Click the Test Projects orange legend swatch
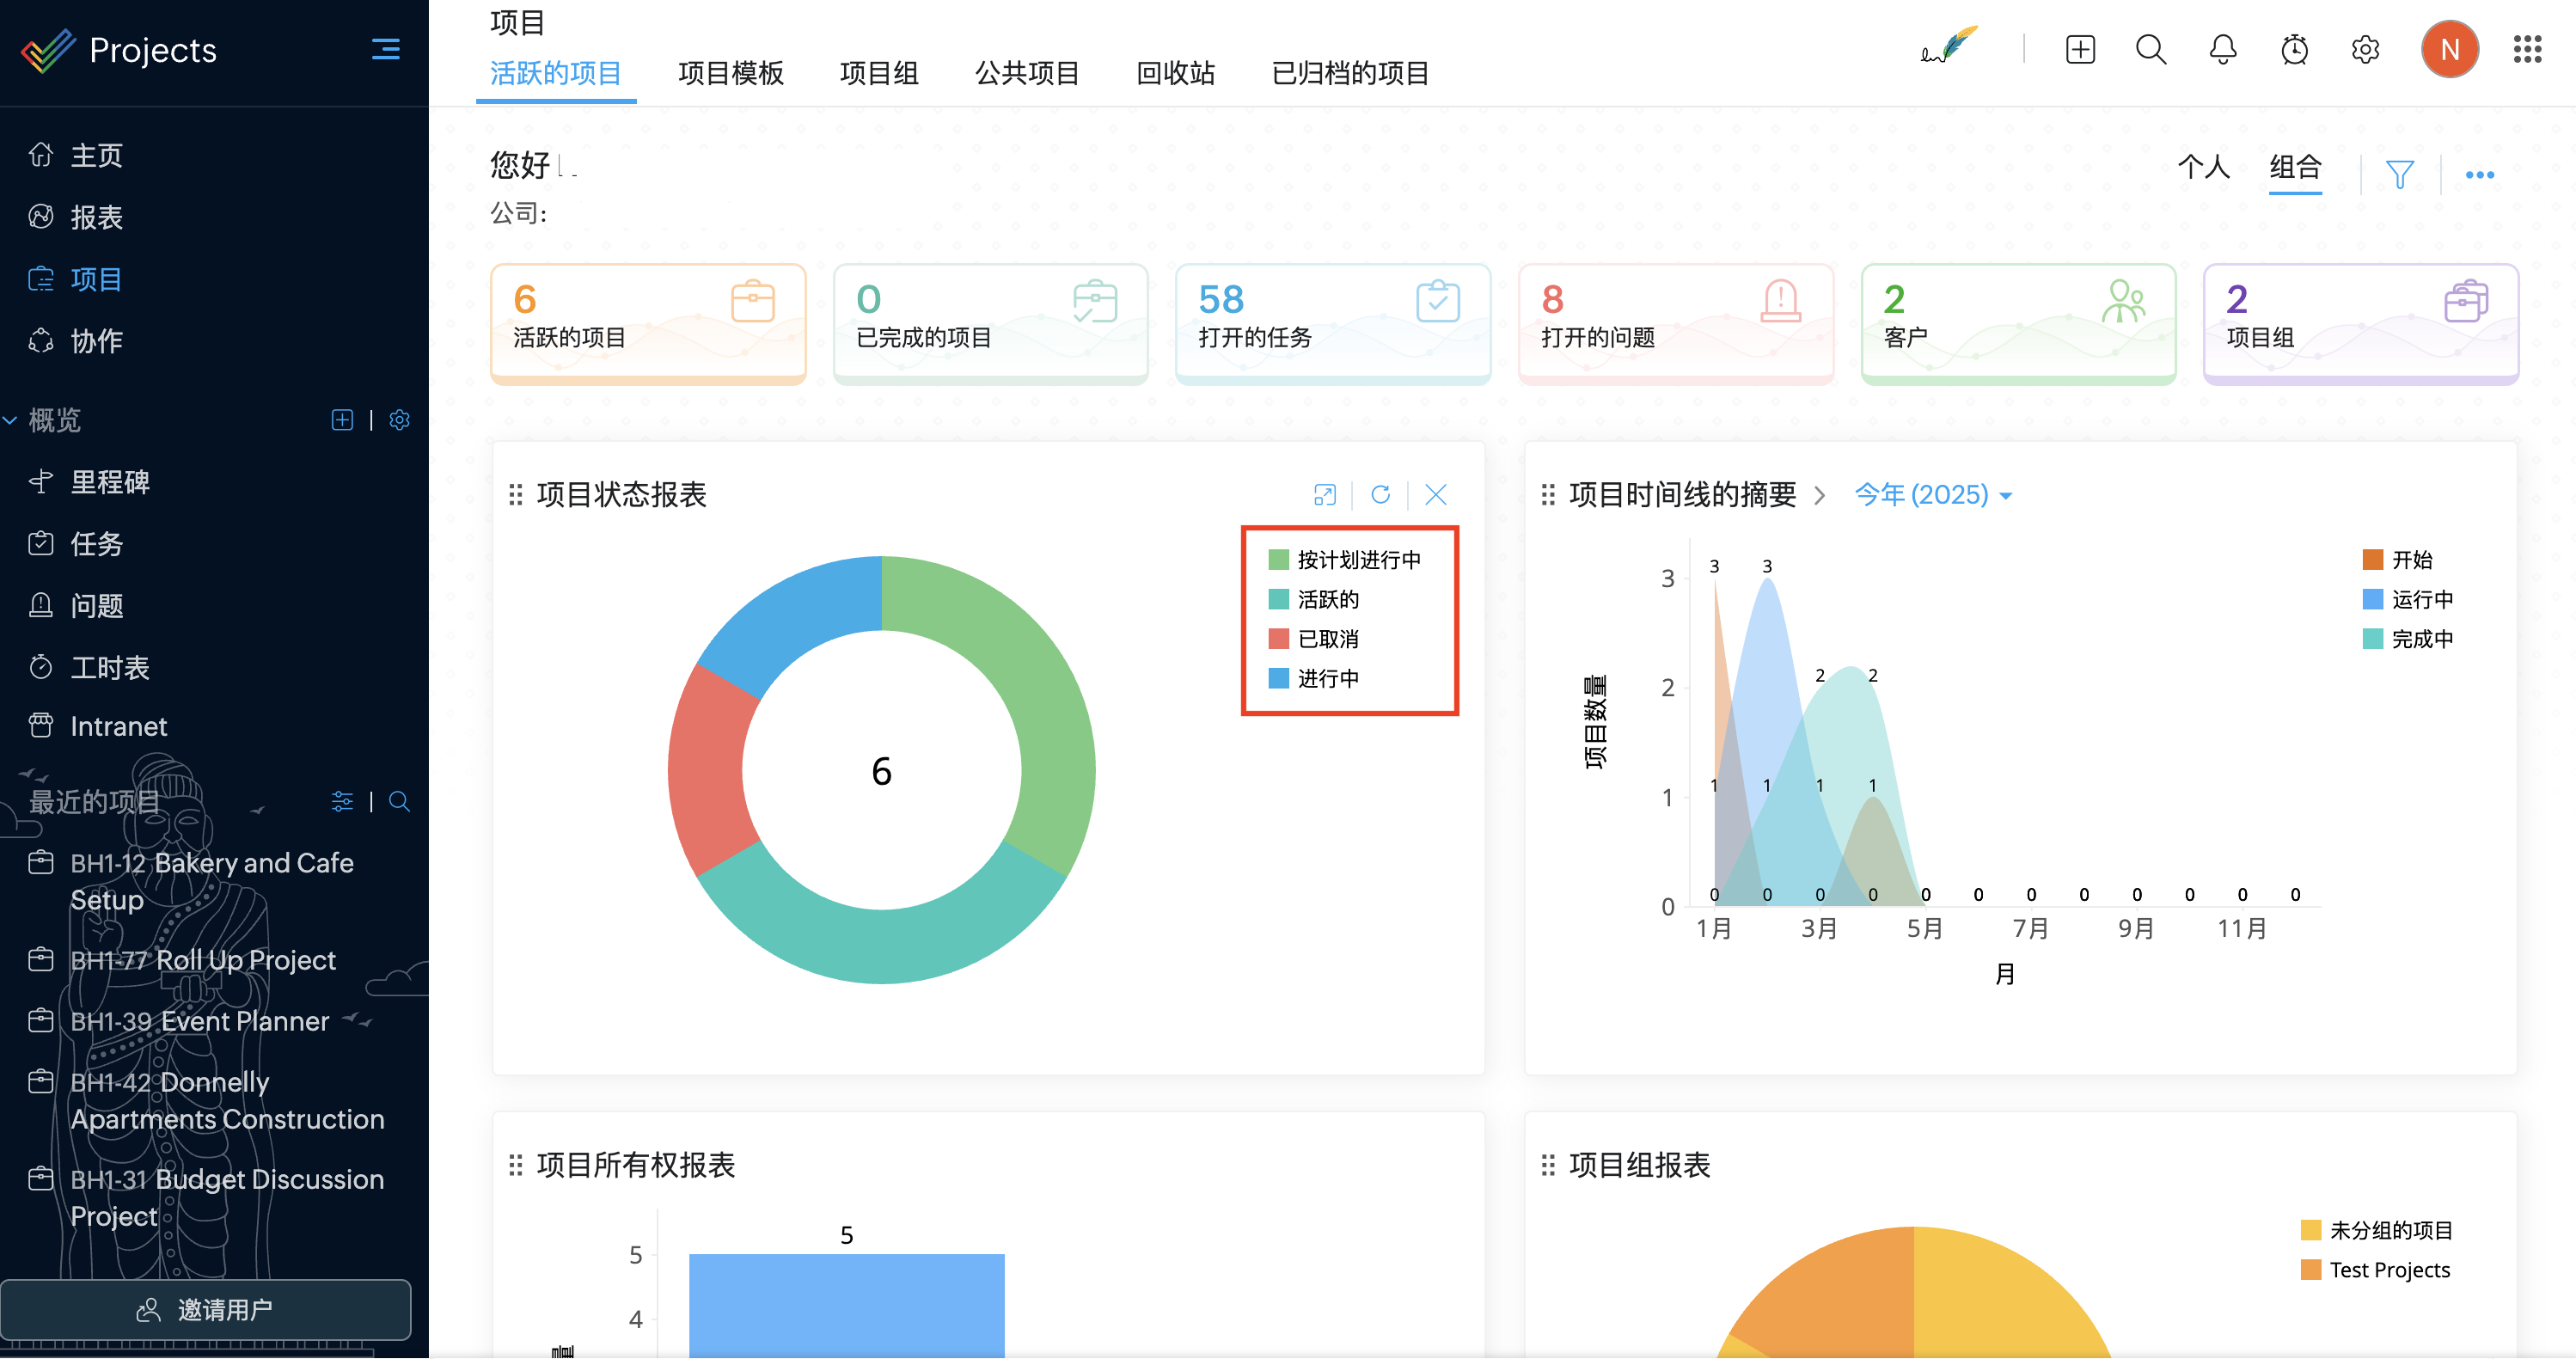The height and width of the screenshot is (1359, 2576). 2310,1270
